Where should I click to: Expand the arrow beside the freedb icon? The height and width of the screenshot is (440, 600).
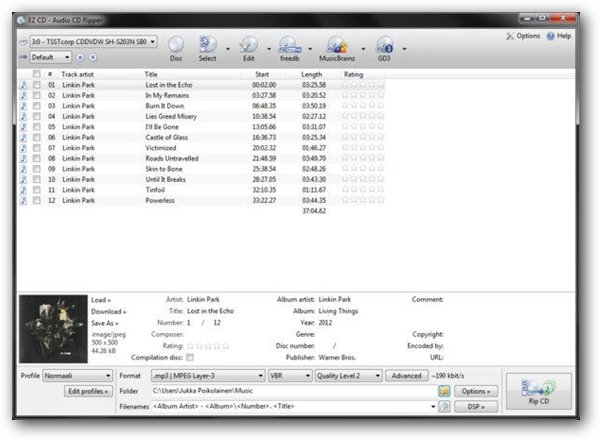click(x=310, y=49)
